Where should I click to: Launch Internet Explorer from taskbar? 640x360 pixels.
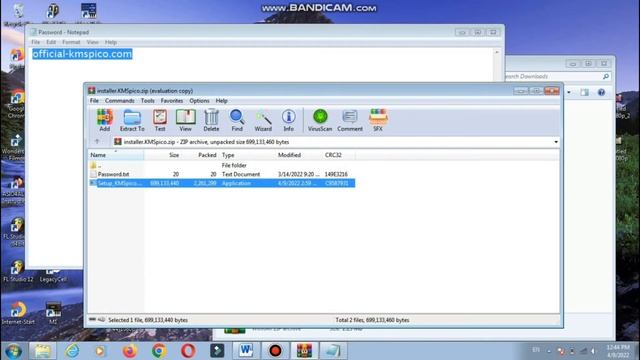click(72, 351)
